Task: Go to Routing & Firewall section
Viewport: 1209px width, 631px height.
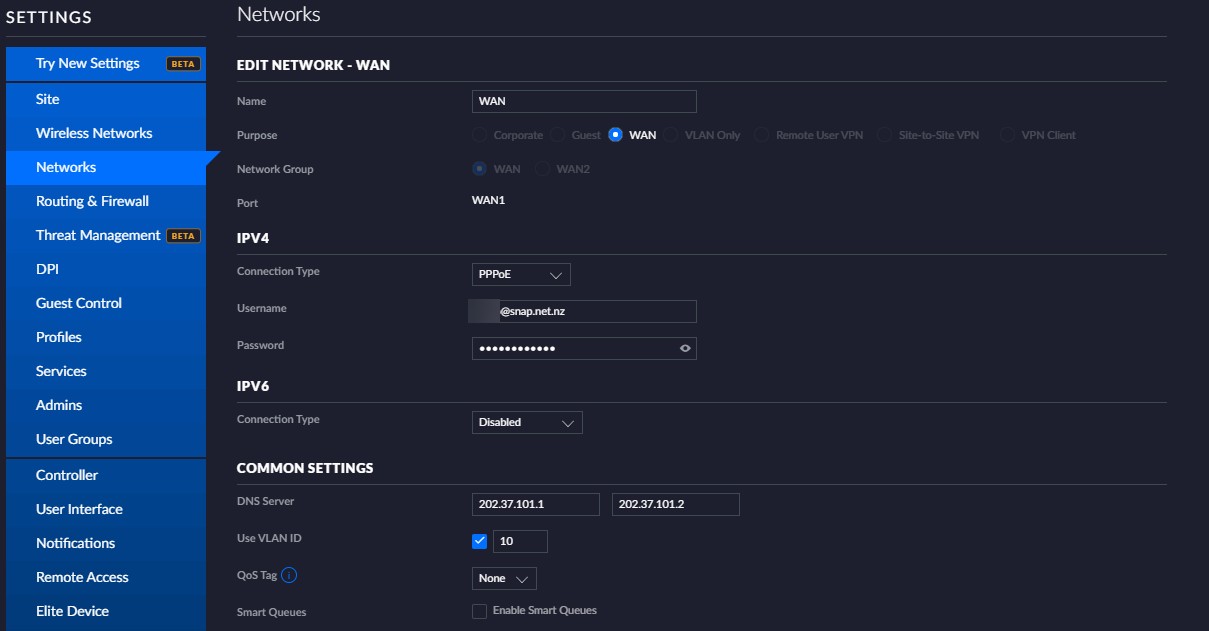Action: [x=92, y=201]
